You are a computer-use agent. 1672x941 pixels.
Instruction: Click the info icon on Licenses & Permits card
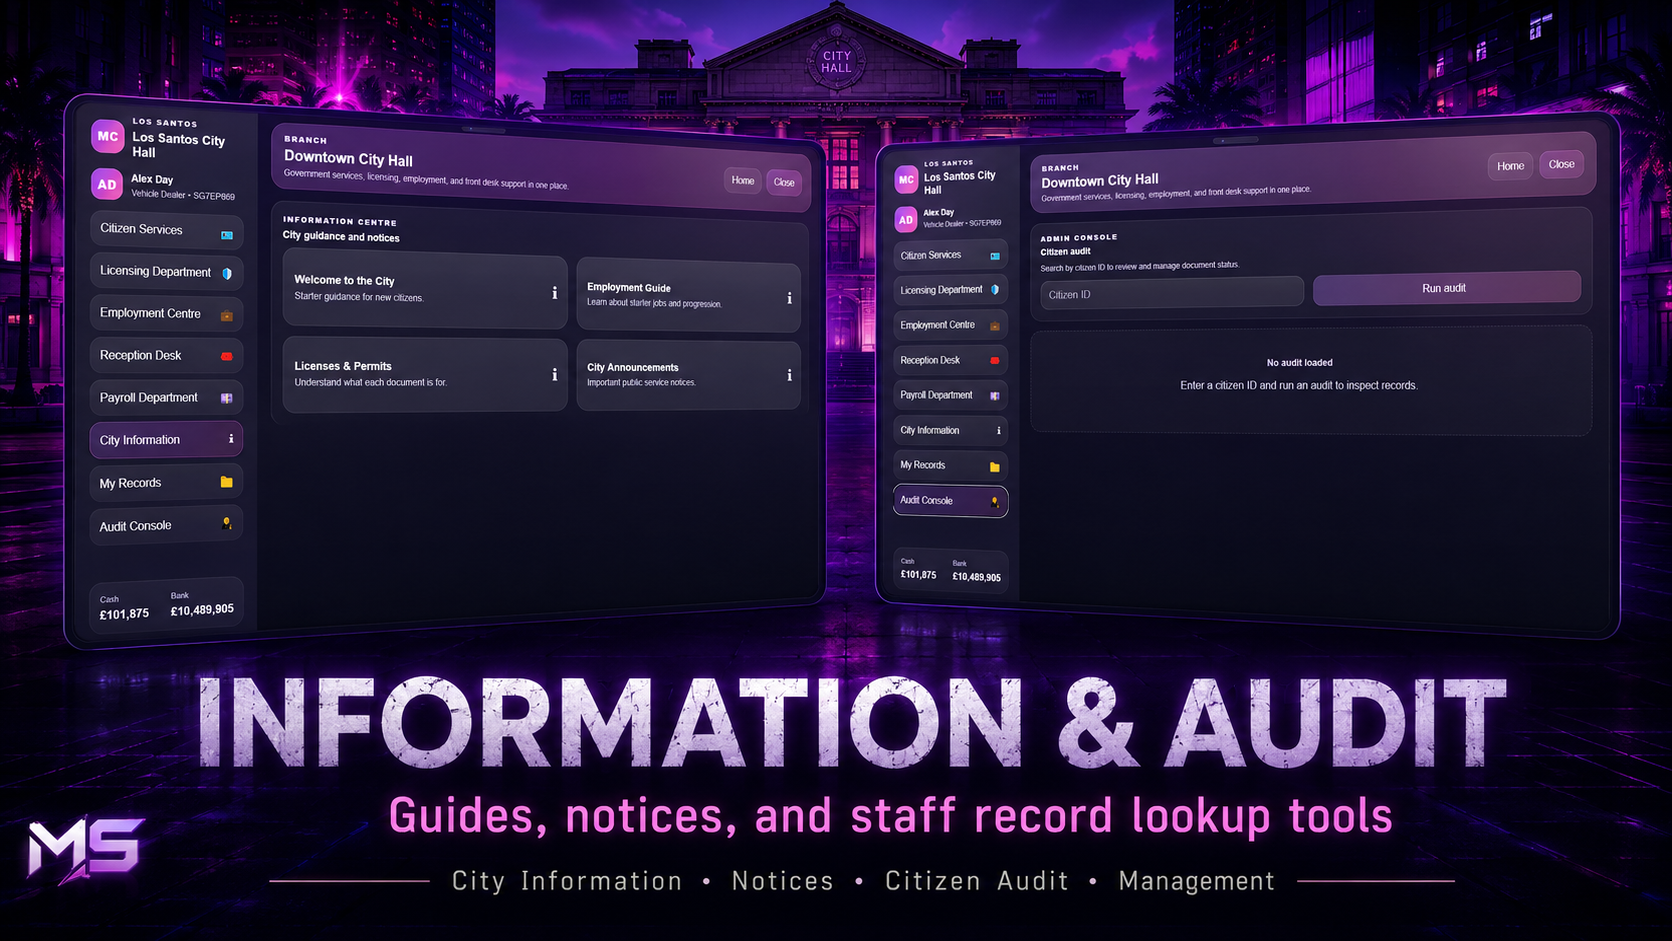click(x=554, y=374)
